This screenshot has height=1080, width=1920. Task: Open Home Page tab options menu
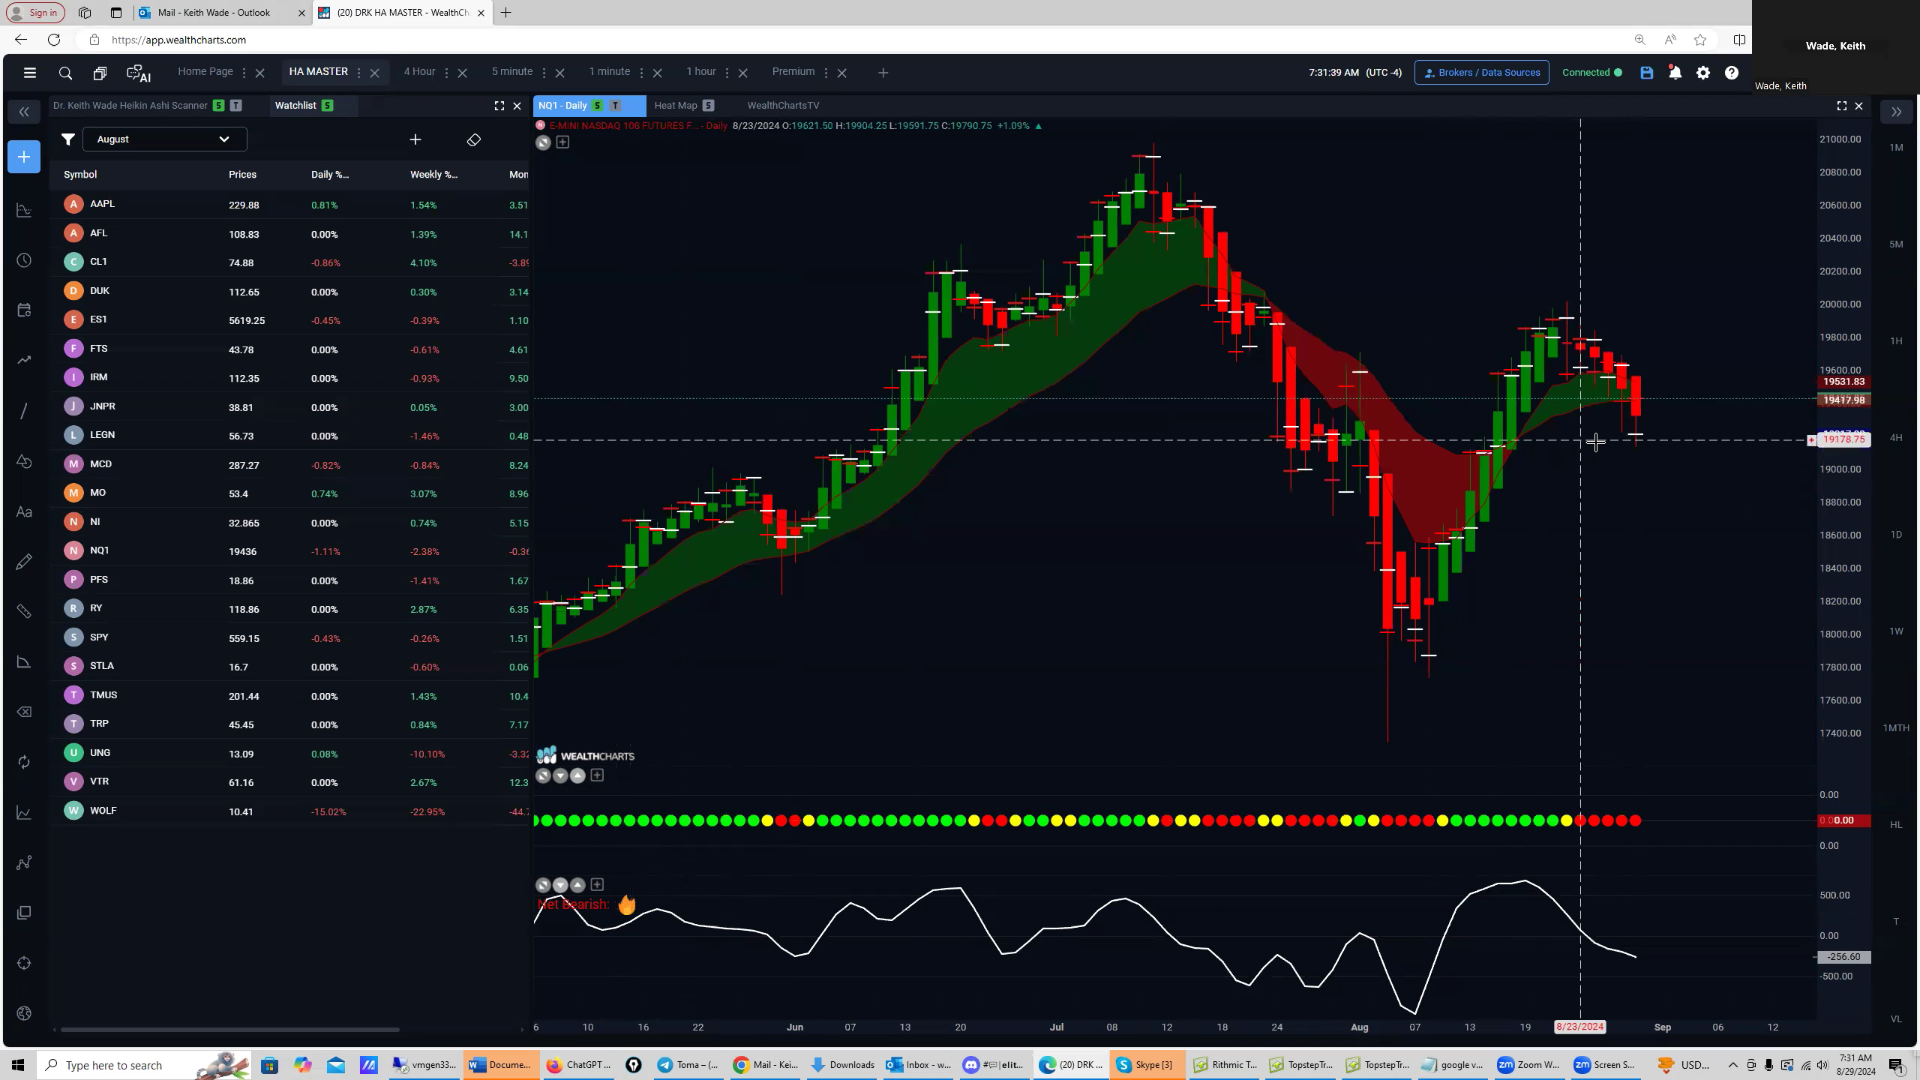tap(244, 73)
